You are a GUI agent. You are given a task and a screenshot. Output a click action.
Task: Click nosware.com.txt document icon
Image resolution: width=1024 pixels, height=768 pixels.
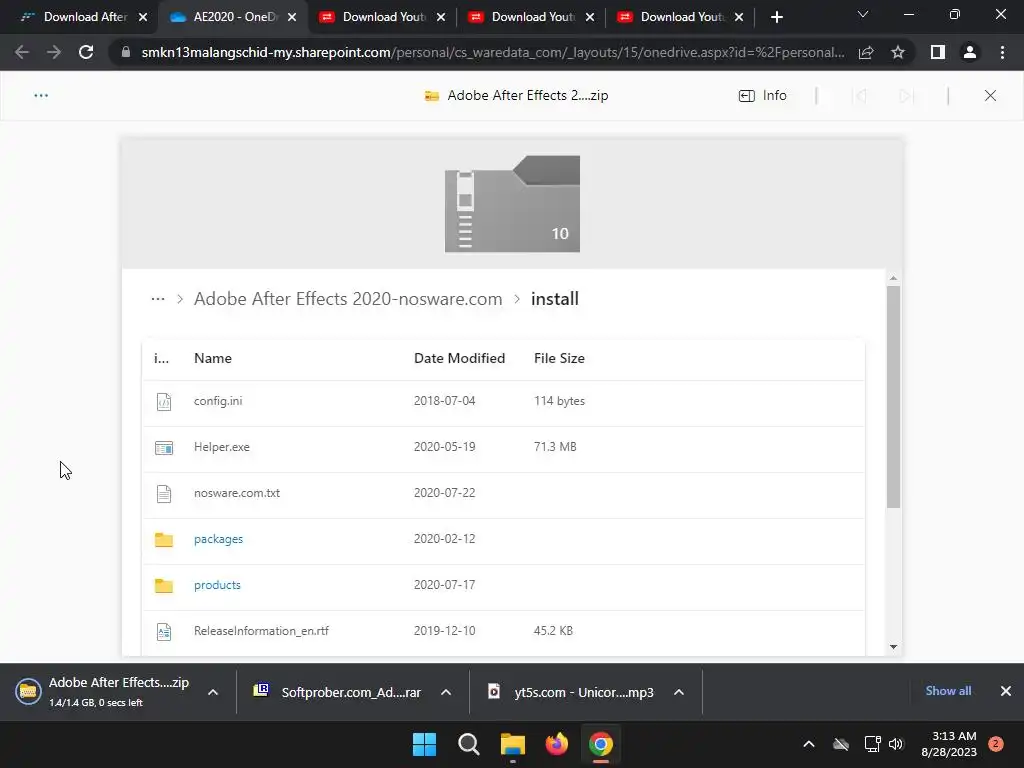point(164,493)
